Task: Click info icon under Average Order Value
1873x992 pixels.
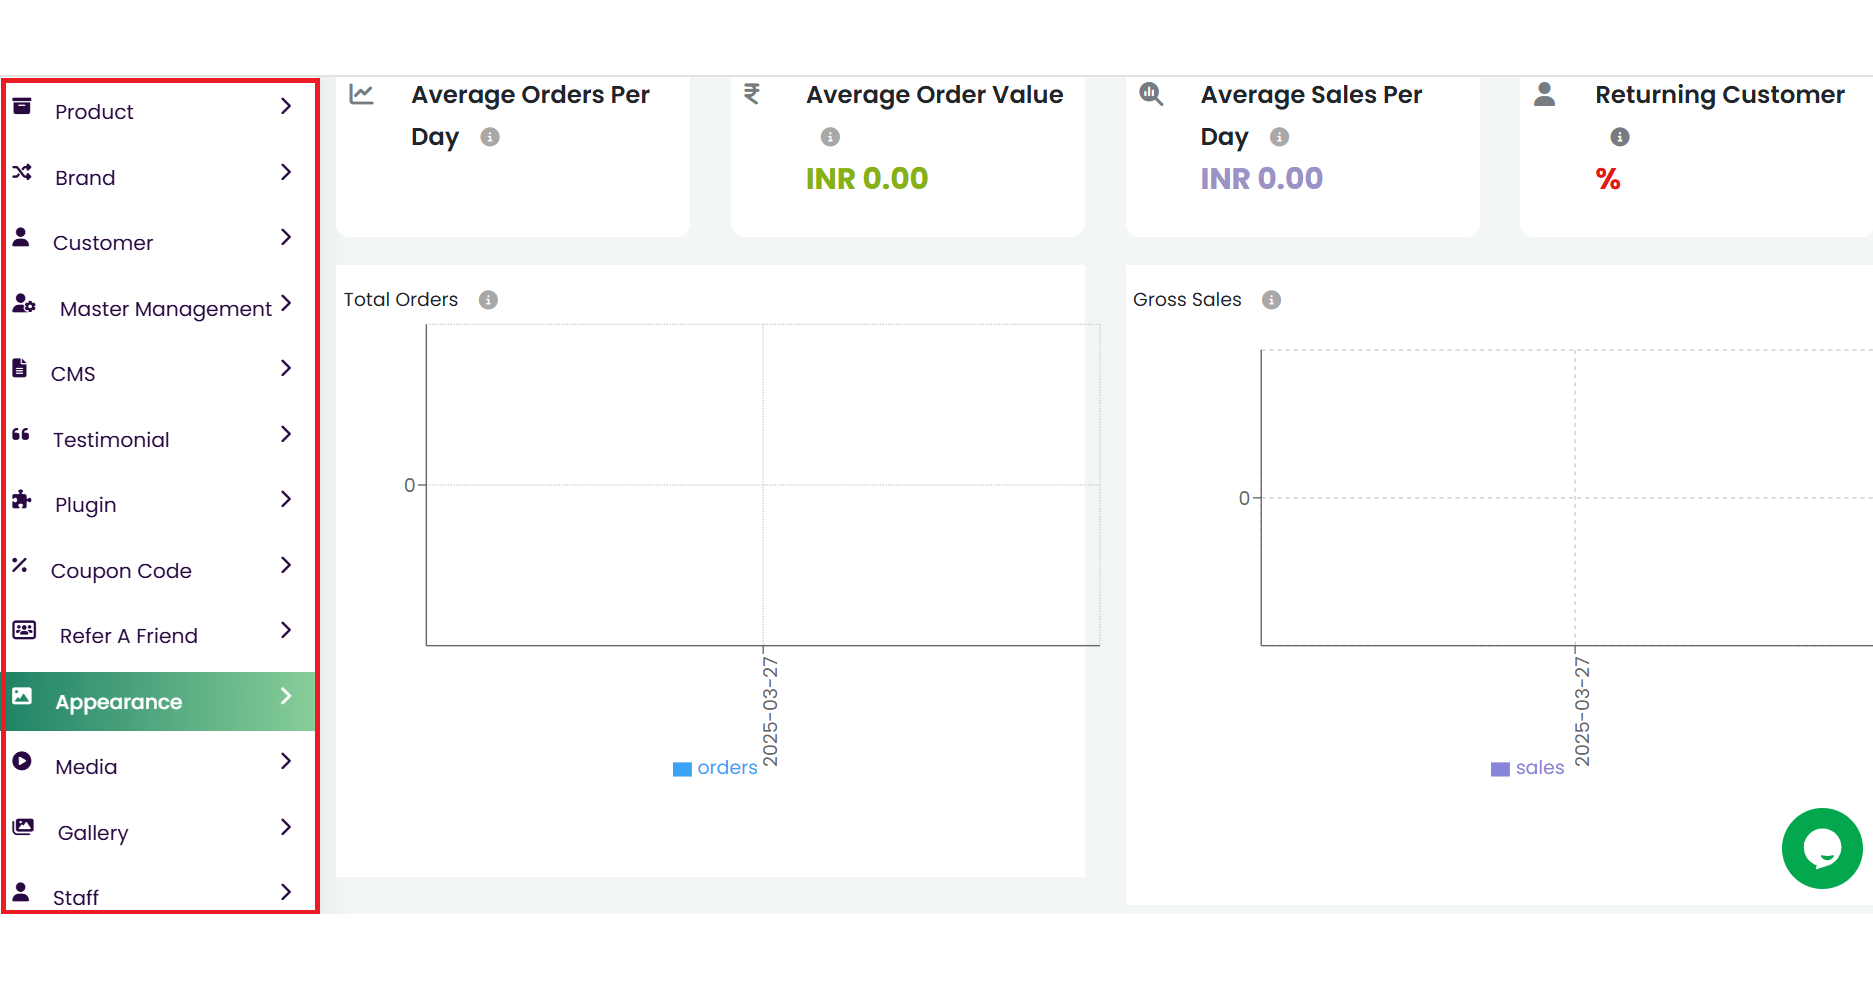Action: 830,137
